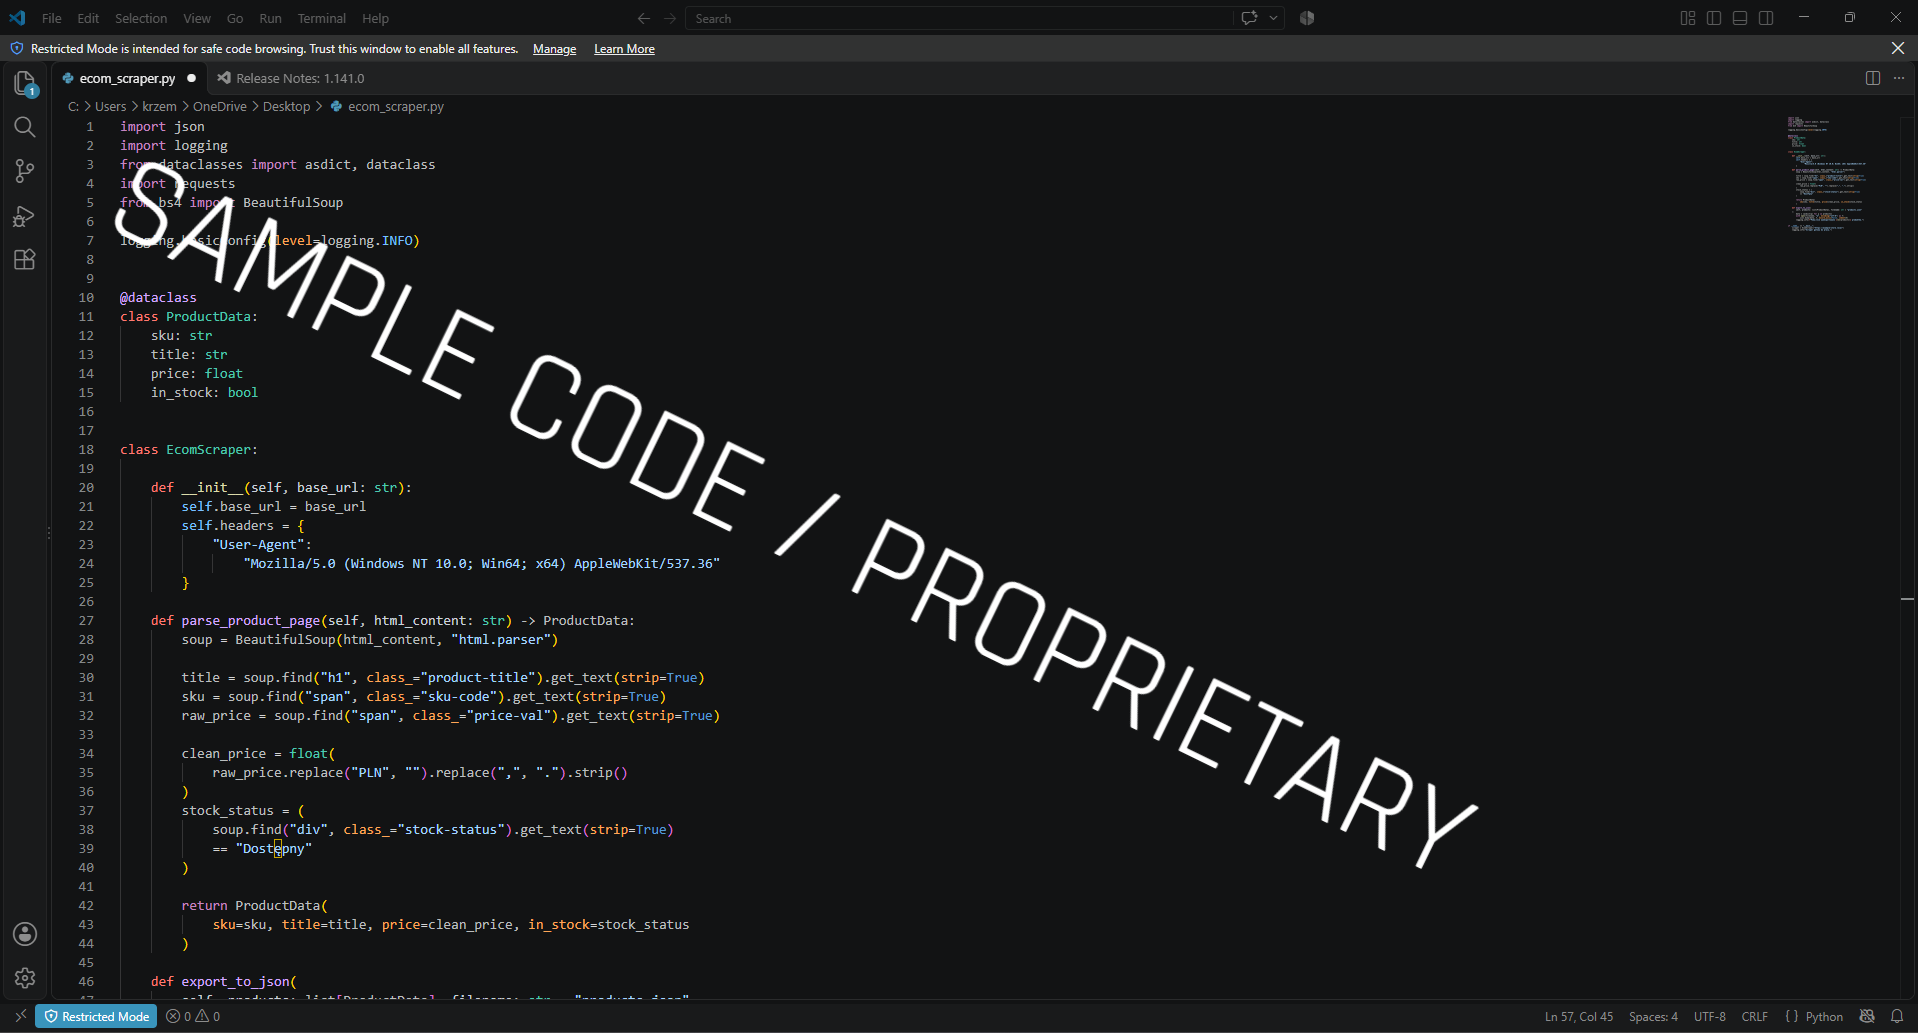Screen dimensions: 1918x1033
Task: Open the Accounts menu icon
Action: click(x=25, y=934)
